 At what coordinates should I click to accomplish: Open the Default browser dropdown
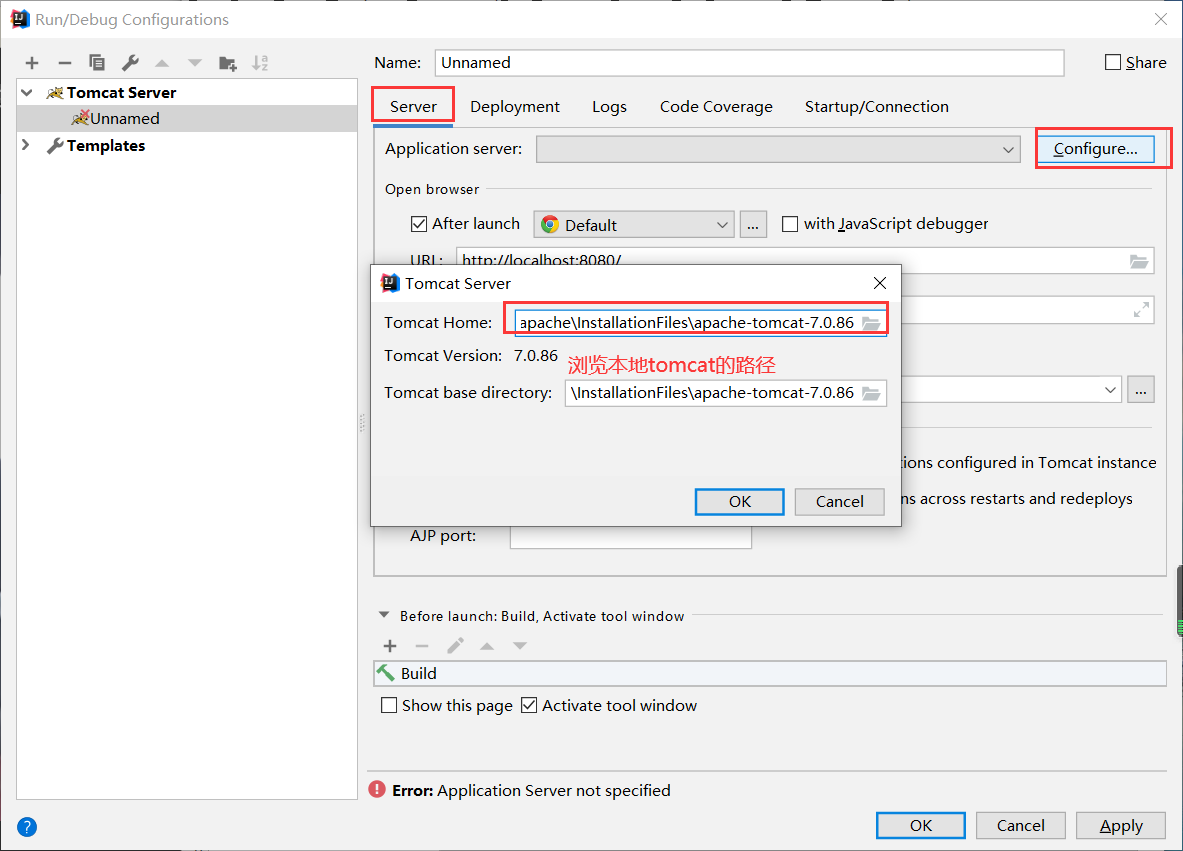point(722,223)
